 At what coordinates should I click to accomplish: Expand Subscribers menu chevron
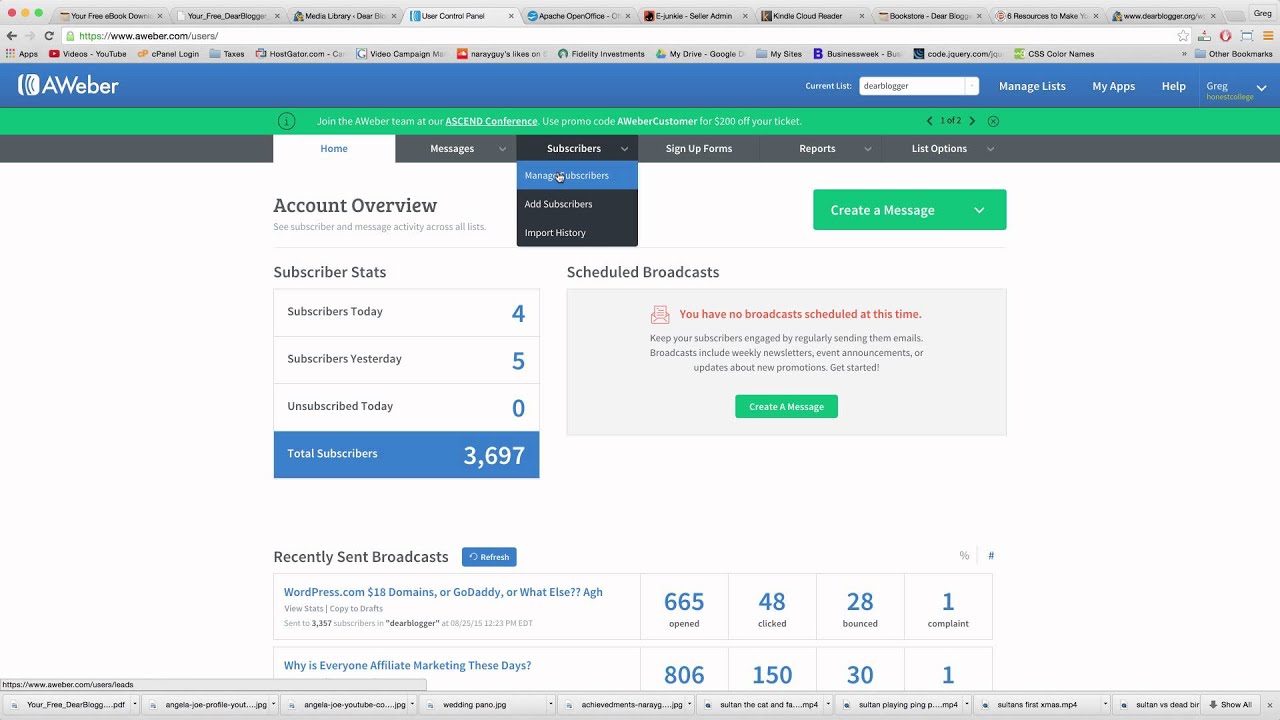[624, 149]
